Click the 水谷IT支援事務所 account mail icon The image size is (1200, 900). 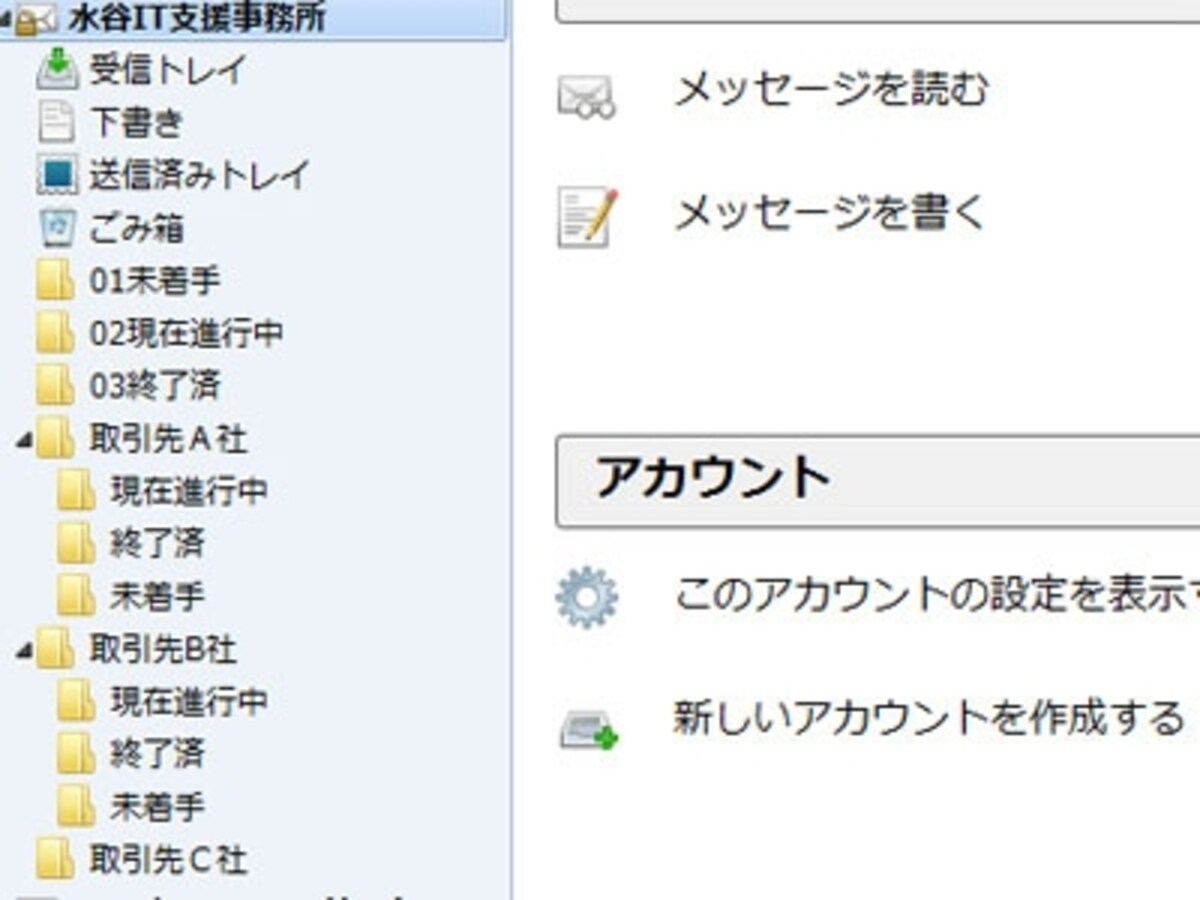pos(38,18)
